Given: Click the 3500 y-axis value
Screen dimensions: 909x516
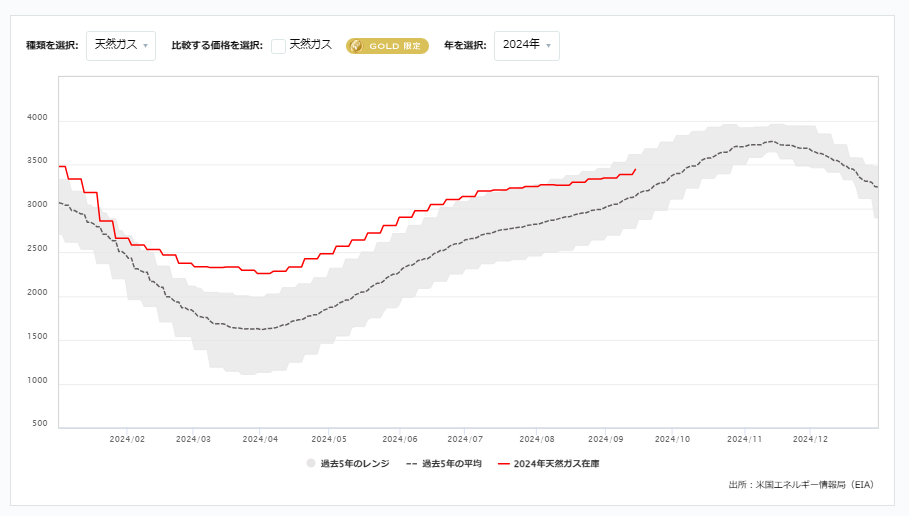Looking at the screenshot, I should pyautogui.click(x=37, y=161).
